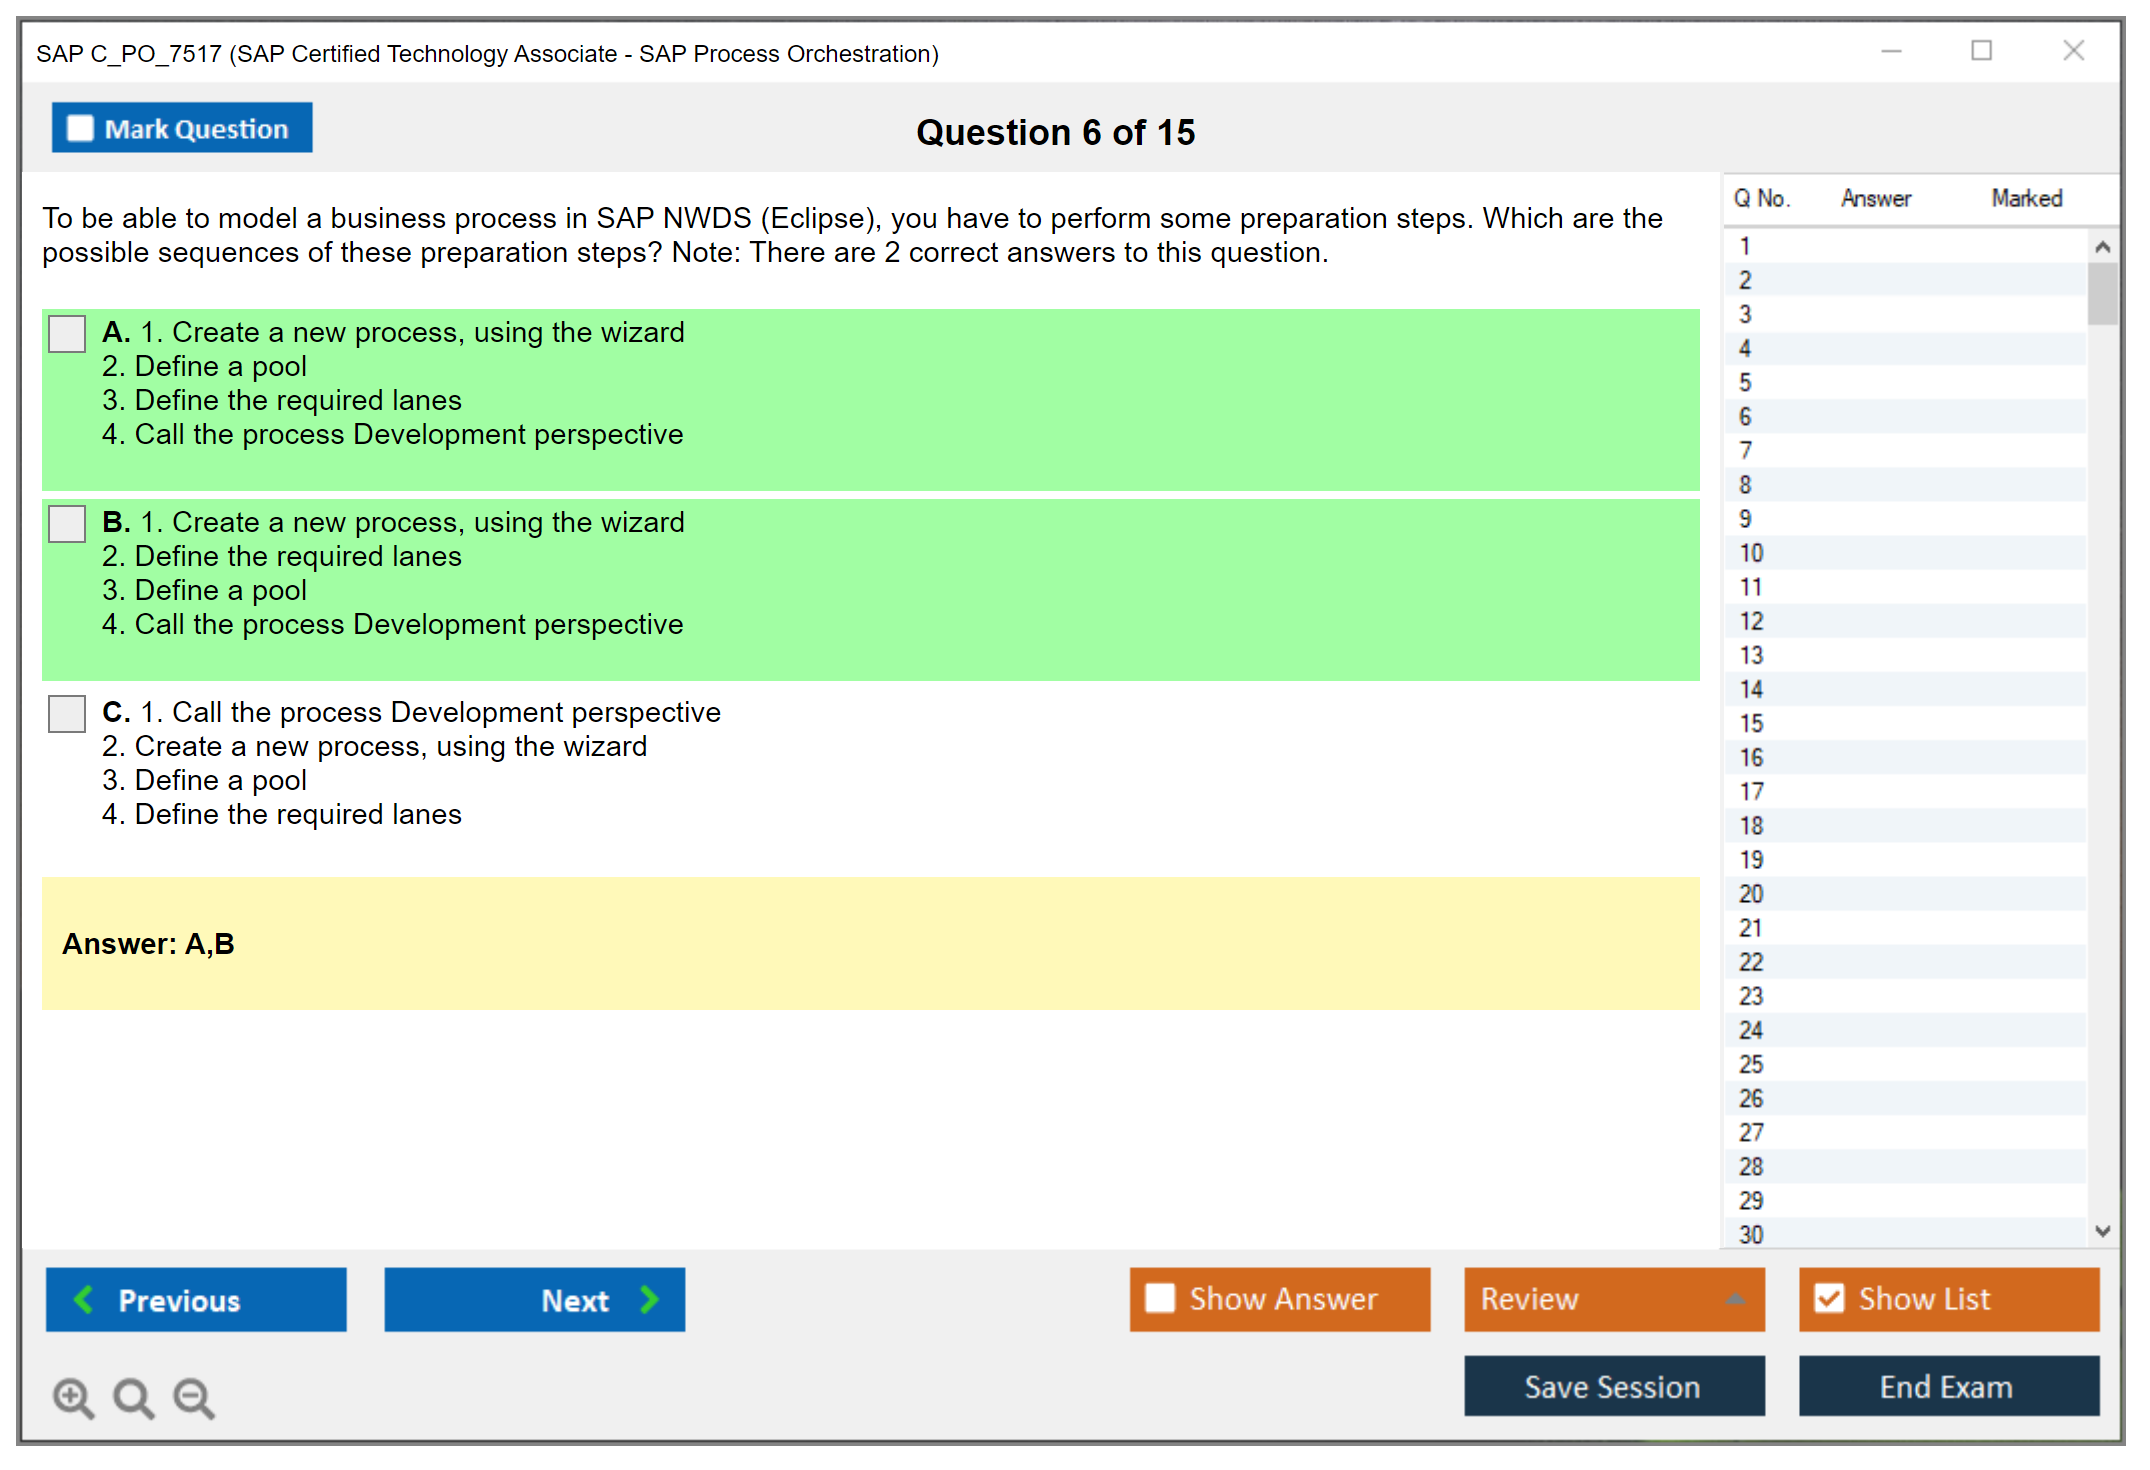
Task: Tick the checkbox for answer C
Action: point(67,714)
